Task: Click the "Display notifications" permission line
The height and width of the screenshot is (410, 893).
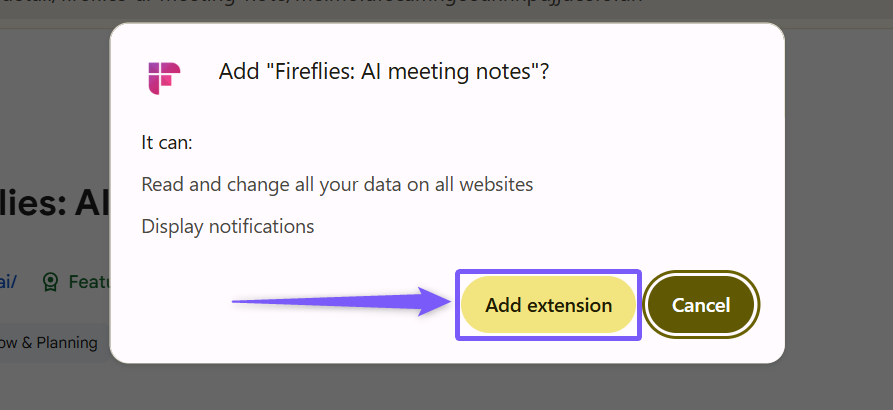Action: (228, 226)
